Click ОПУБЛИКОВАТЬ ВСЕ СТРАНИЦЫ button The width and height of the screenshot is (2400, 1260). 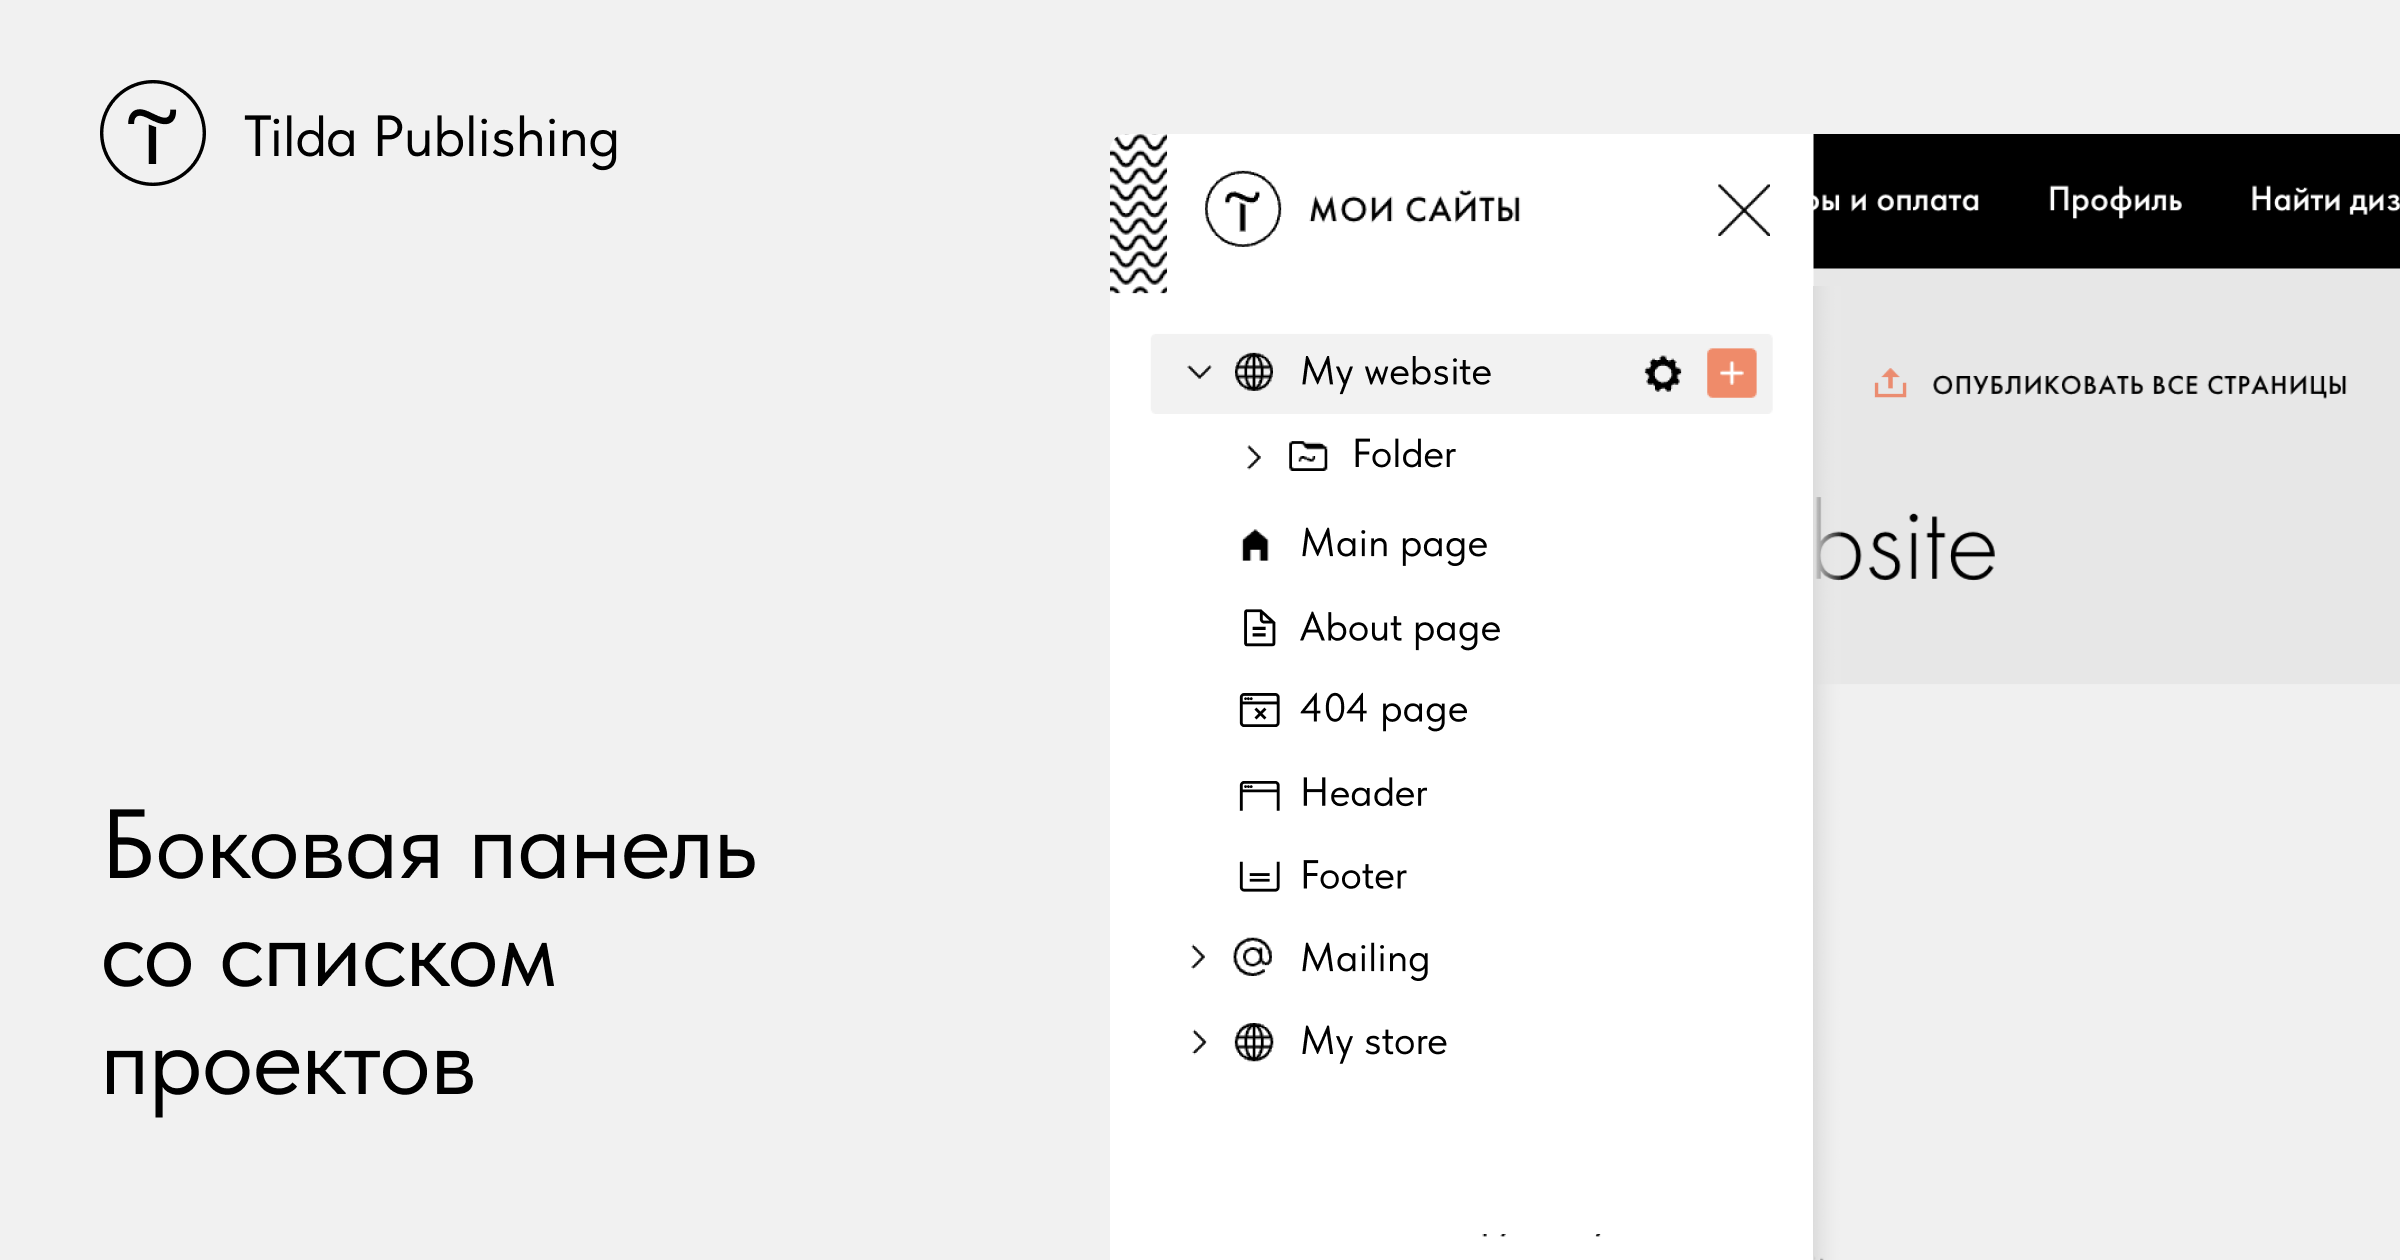(2138, 385)
